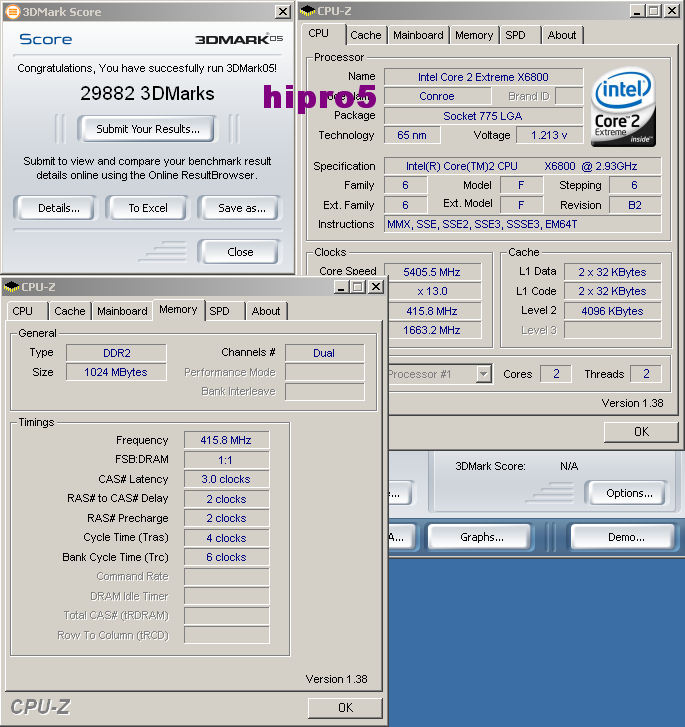Click memory Type field DDR2

(x=116, y=353)
